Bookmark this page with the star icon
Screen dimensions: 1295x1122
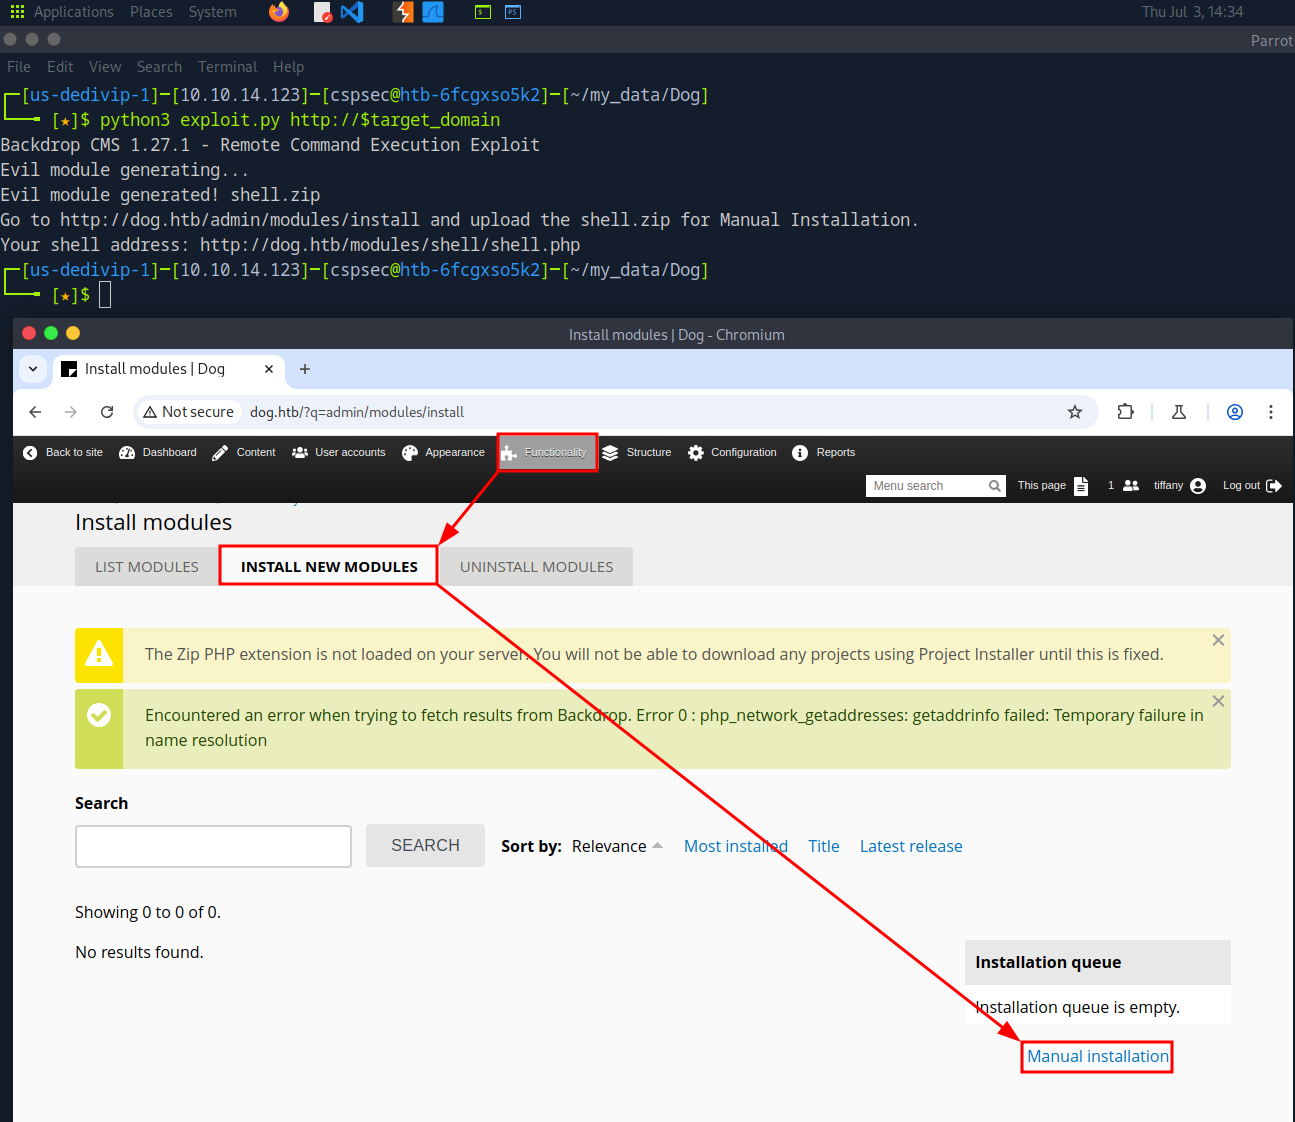pyautogui.click(x=1075, y=412)
